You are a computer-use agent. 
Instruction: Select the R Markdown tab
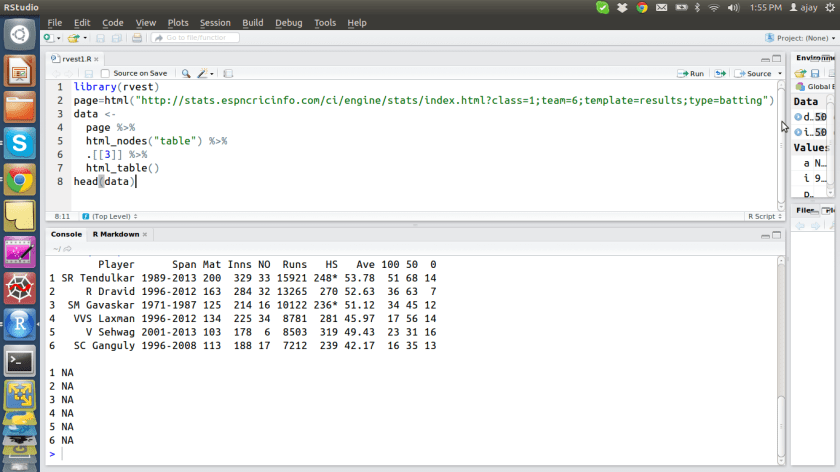point(116,234)
